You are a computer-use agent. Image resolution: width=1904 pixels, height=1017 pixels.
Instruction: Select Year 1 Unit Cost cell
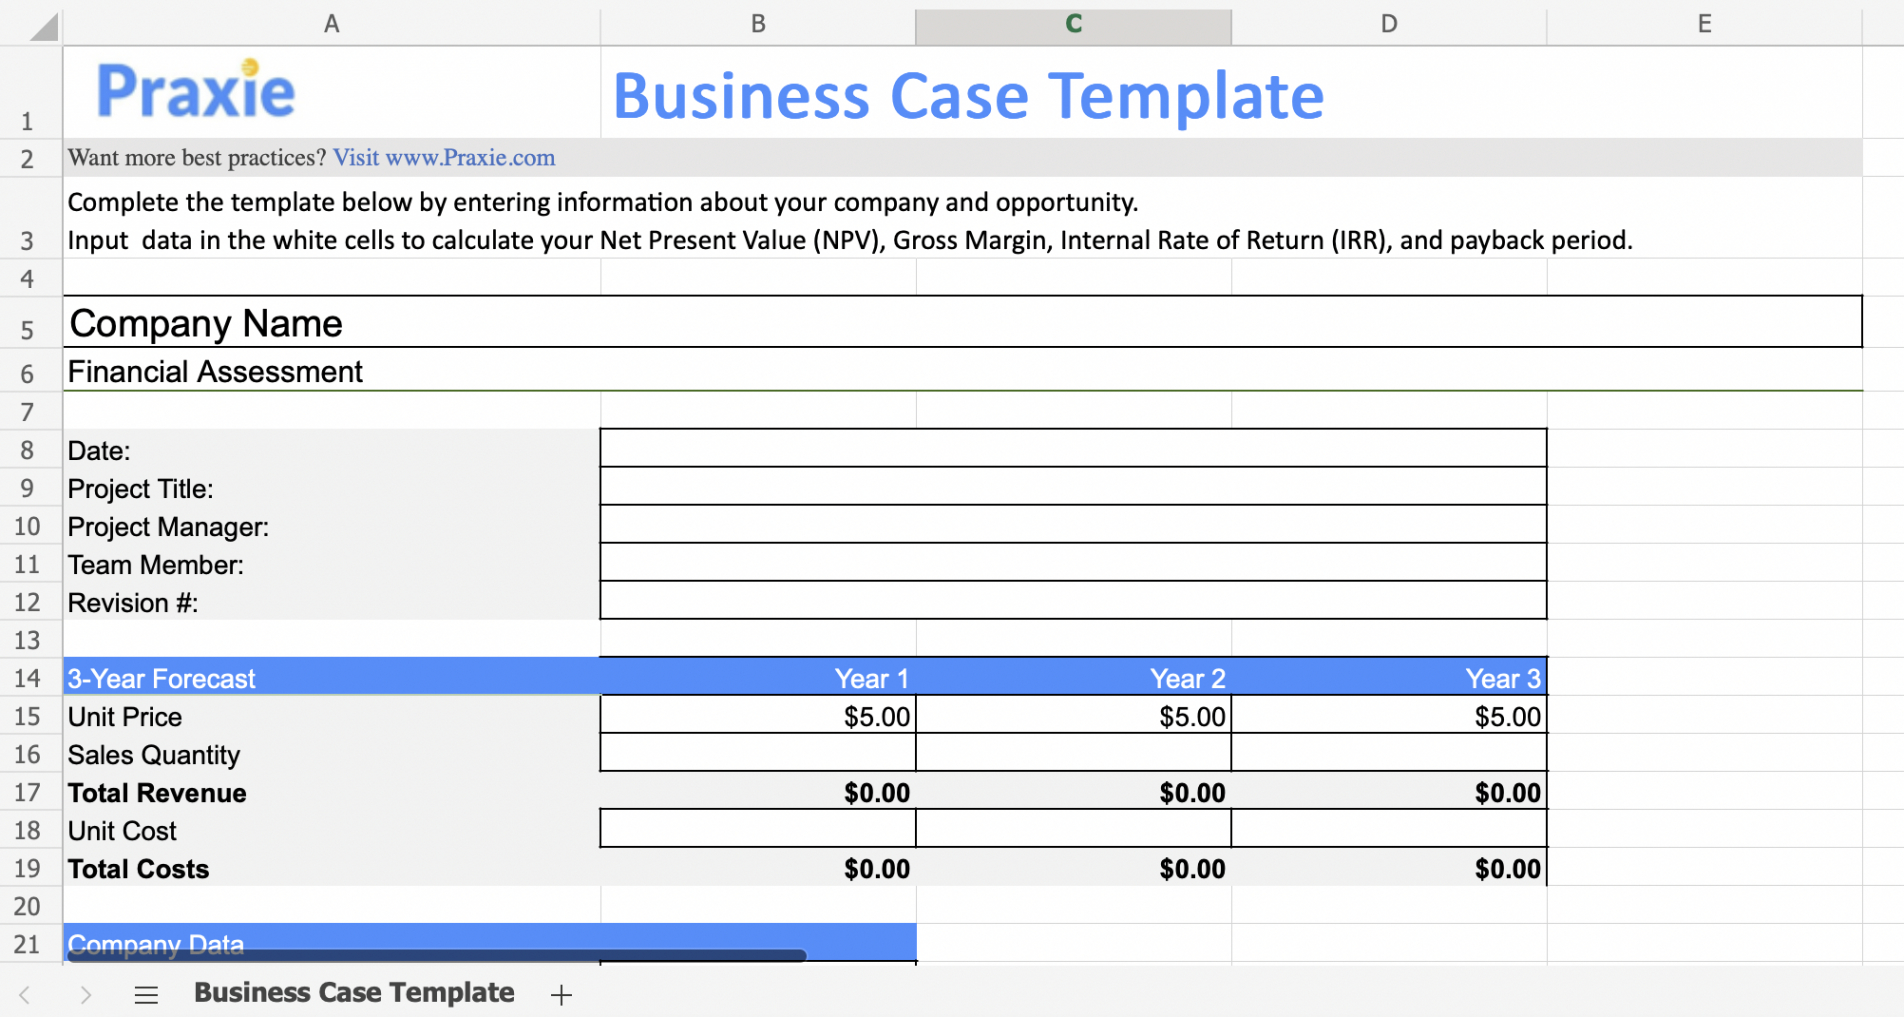pyautogui.click(x=758, y=829)
